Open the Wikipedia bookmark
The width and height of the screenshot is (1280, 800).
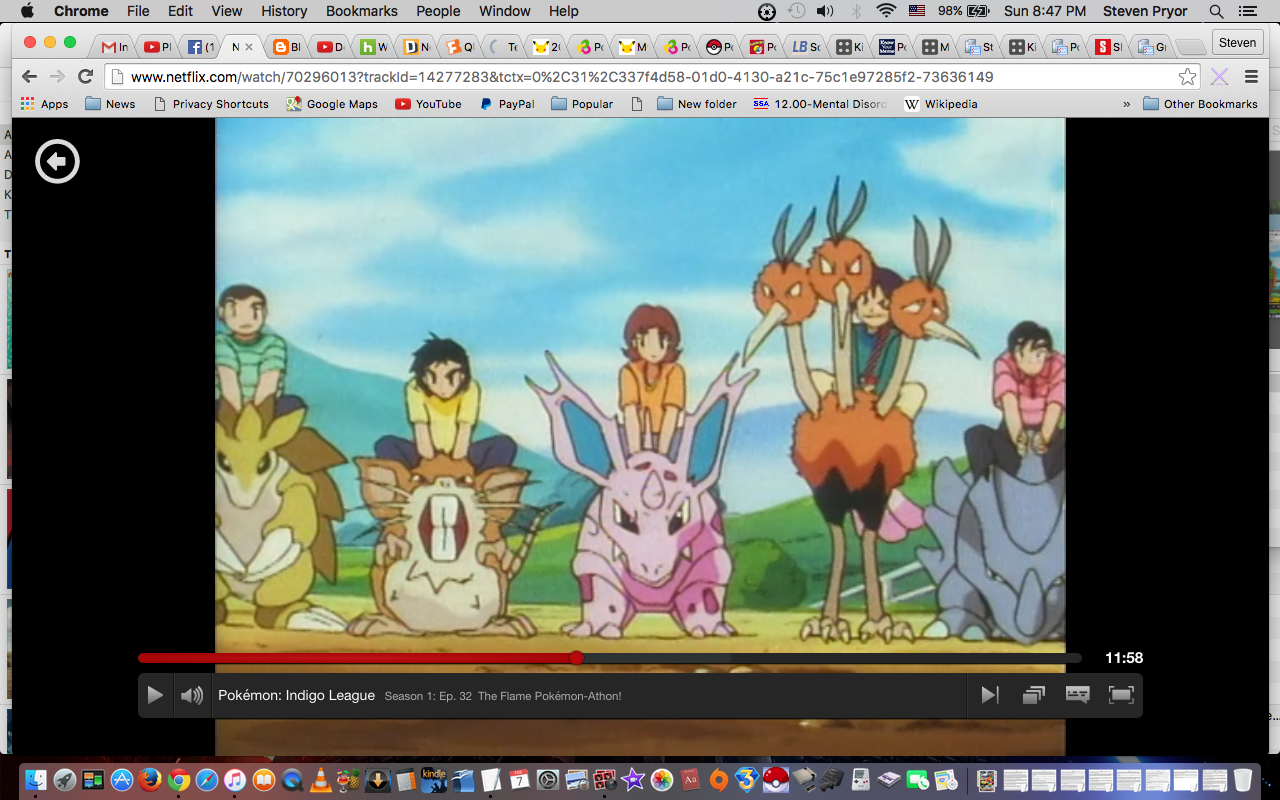[x=941, y=104]
